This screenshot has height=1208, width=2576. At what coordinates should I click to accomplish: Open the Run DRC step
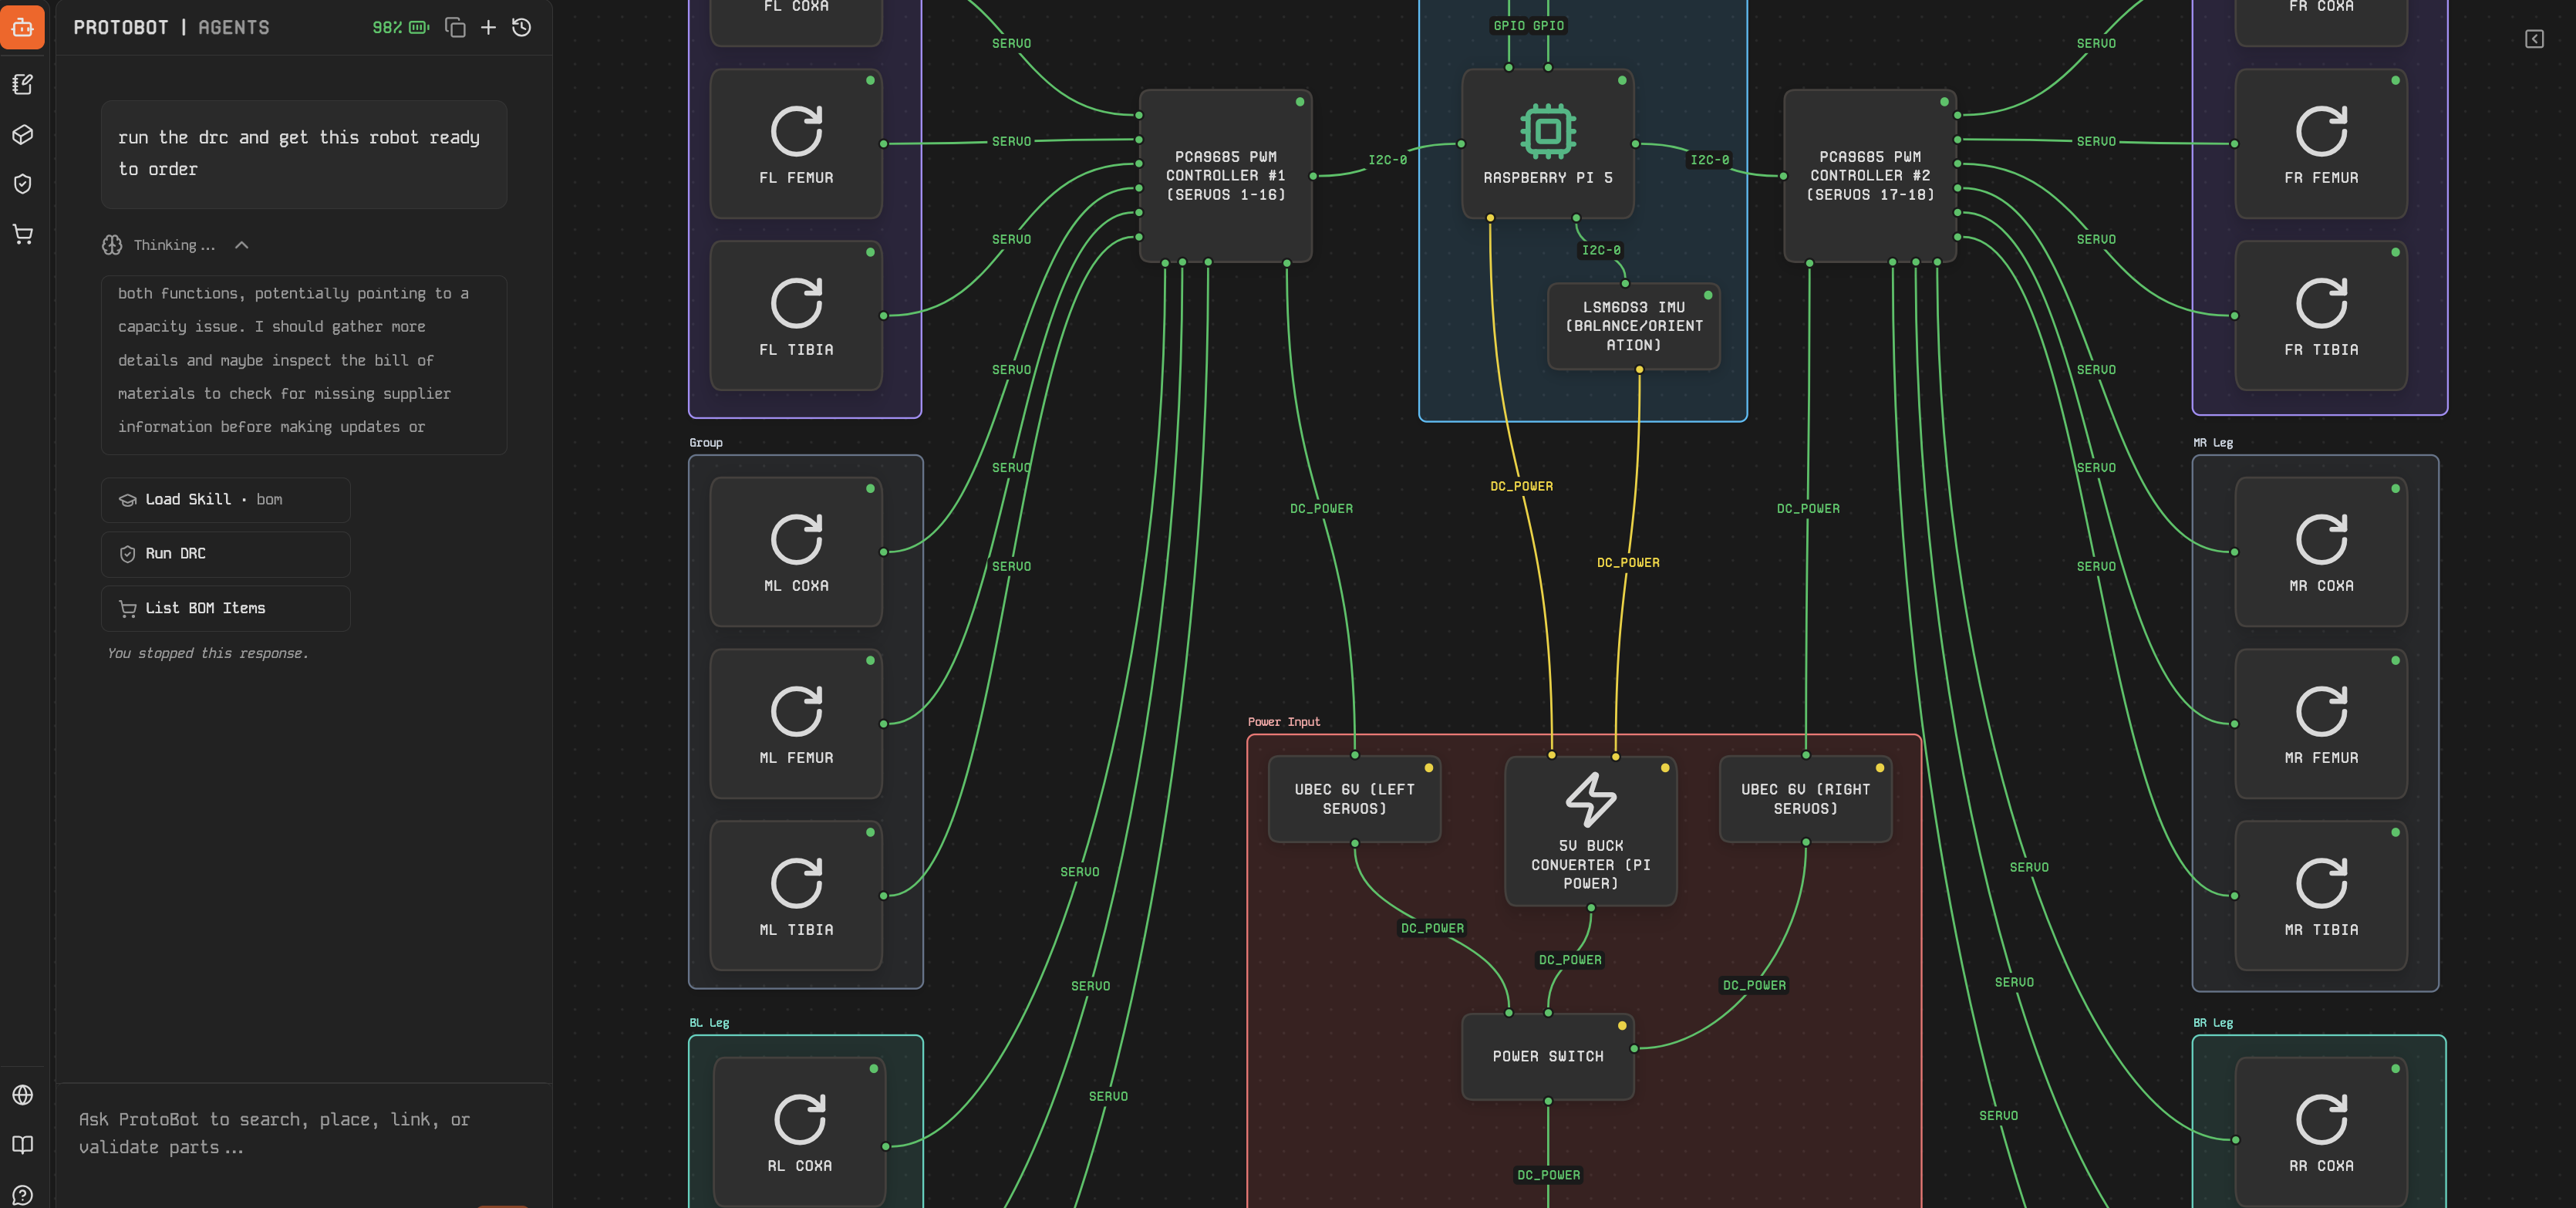click(x=226, y=554)
